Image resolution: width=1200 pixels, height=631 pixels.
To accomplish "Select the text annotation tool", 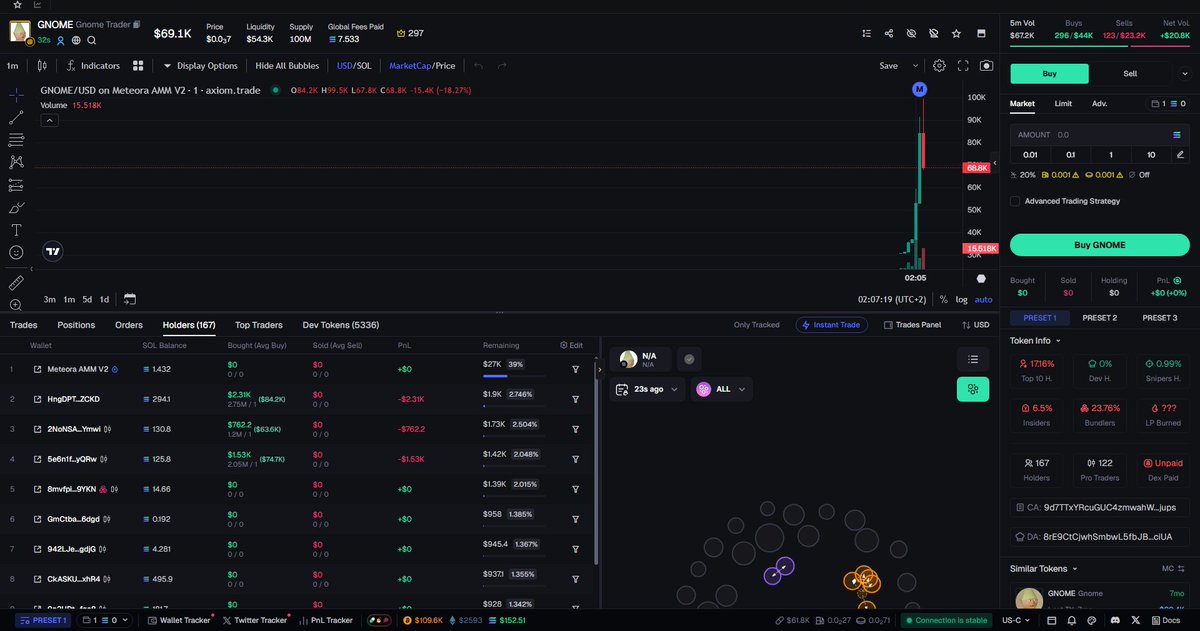I will 16,230.
